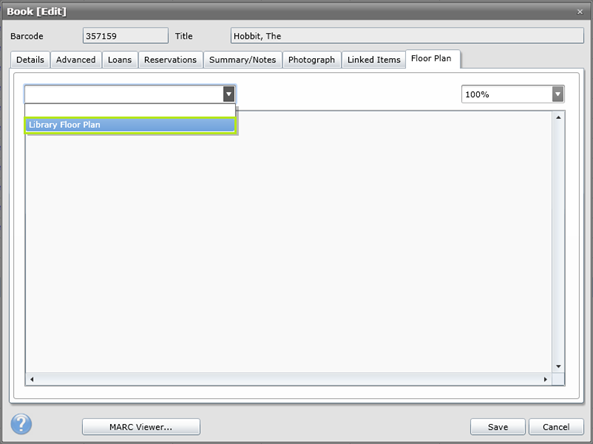Click the blue help question mark icon
Image resolution: width=593 pixels, height=444 pixels.
click(x=21, y=424)
